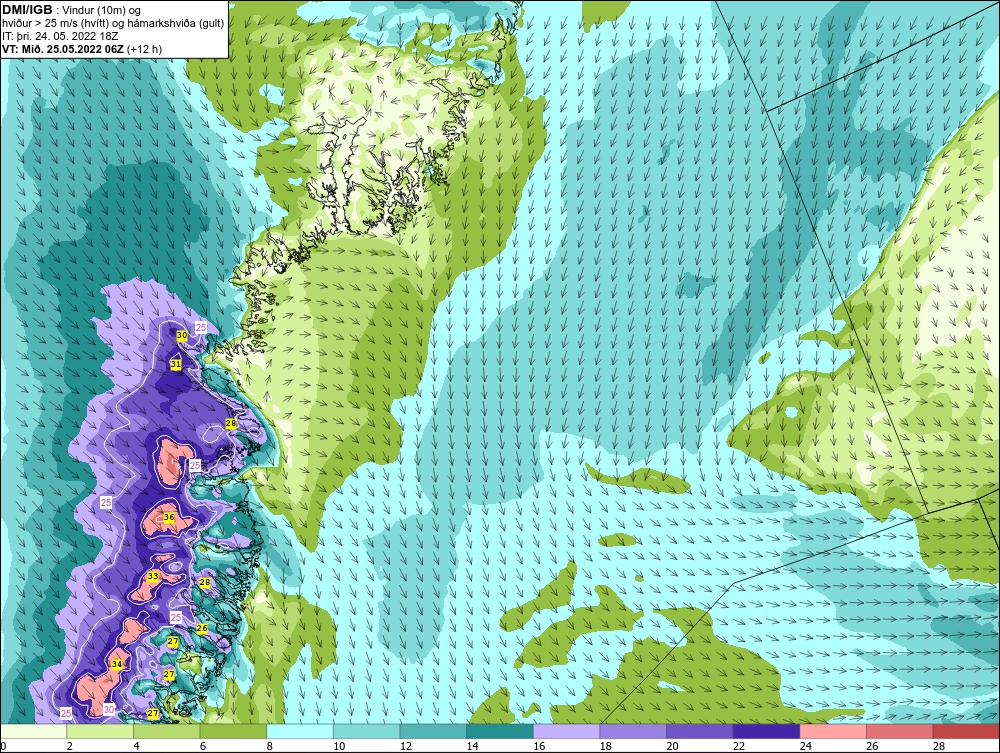The image size is (1000, 753).
Task: Click the '(+12 h)' forecast offset text
Action: (x=145, y=49)
